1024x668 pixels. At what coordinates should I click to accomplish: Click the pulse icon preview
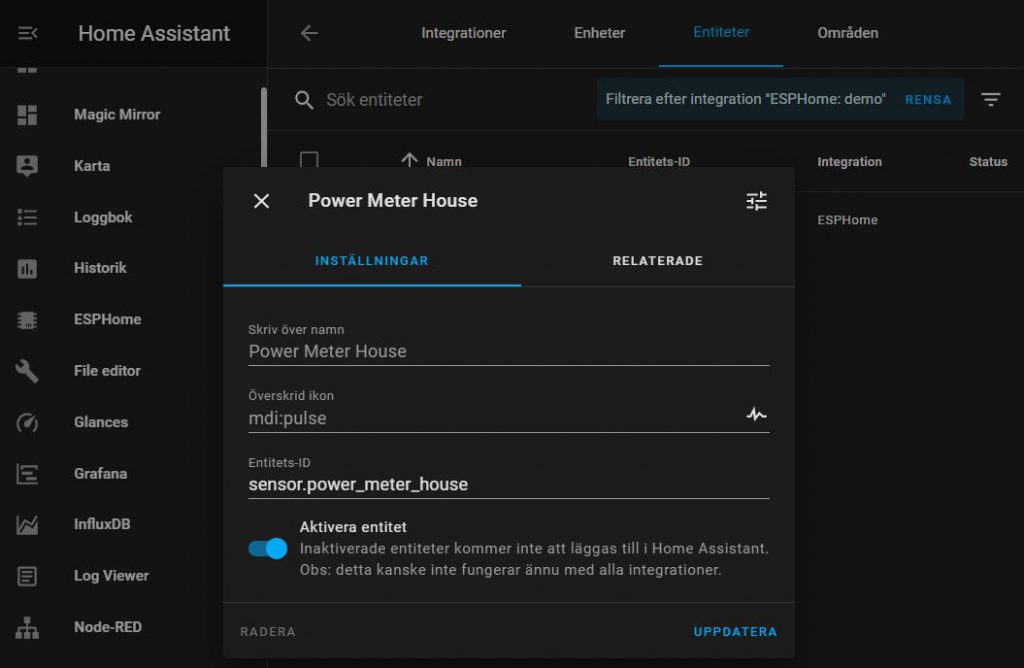[x=756, y=415]
